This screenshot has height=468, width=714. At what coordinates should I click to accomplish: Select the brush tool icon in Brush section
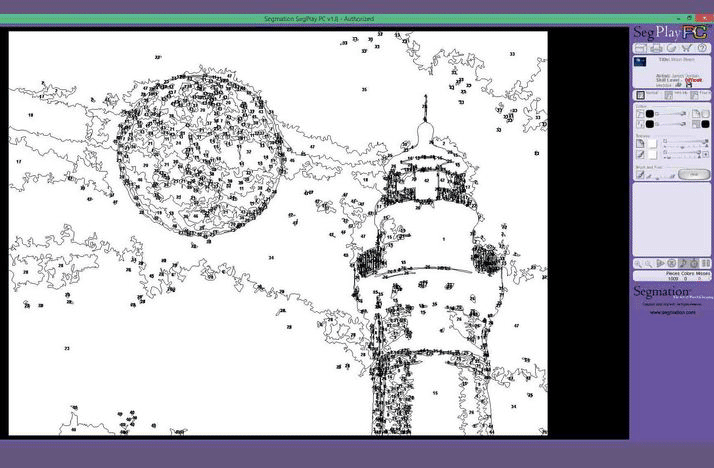[x=640, y=175]
